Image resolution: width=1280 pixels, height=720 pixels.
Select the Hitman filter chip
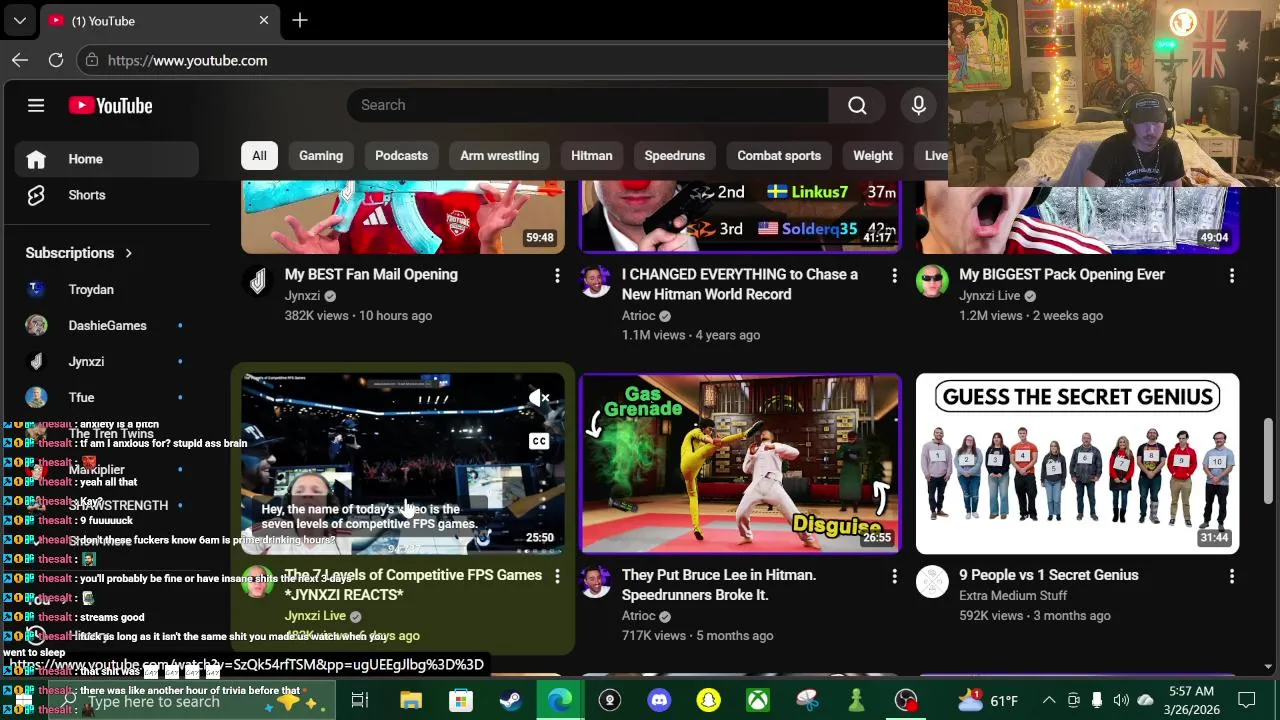point(591,156)
